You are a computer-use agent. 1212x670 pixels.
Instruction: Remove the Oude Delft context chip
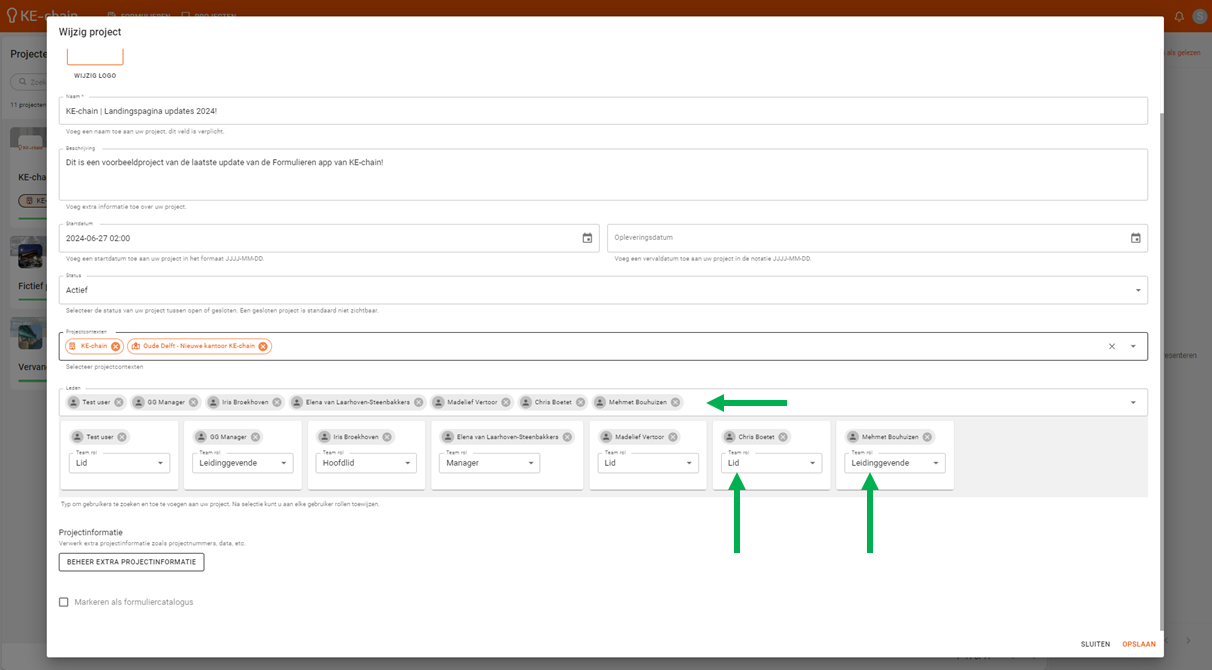263,346
